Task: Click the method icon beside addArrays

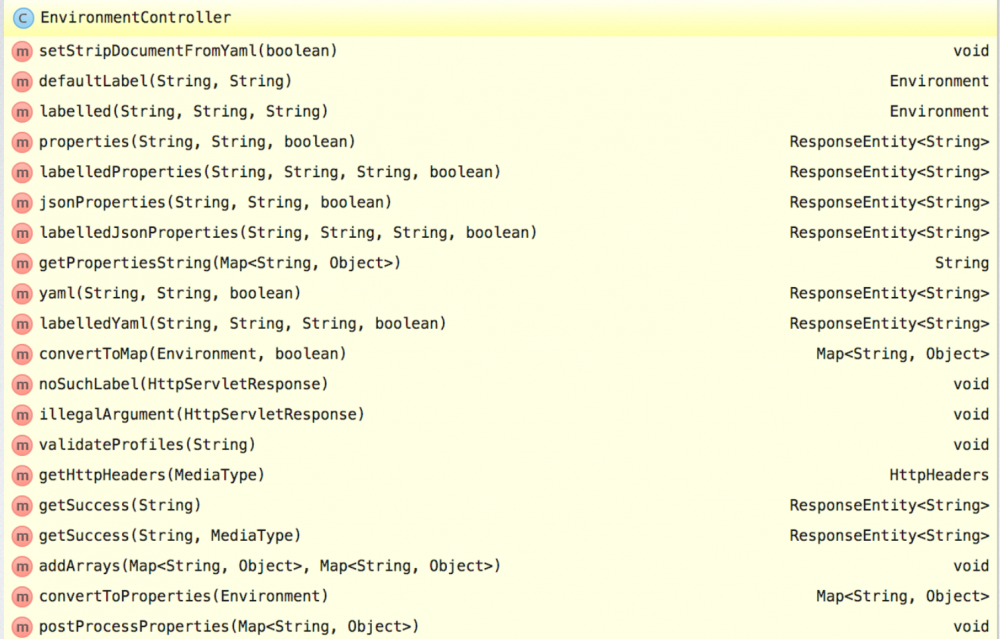Action: point(21,565)
